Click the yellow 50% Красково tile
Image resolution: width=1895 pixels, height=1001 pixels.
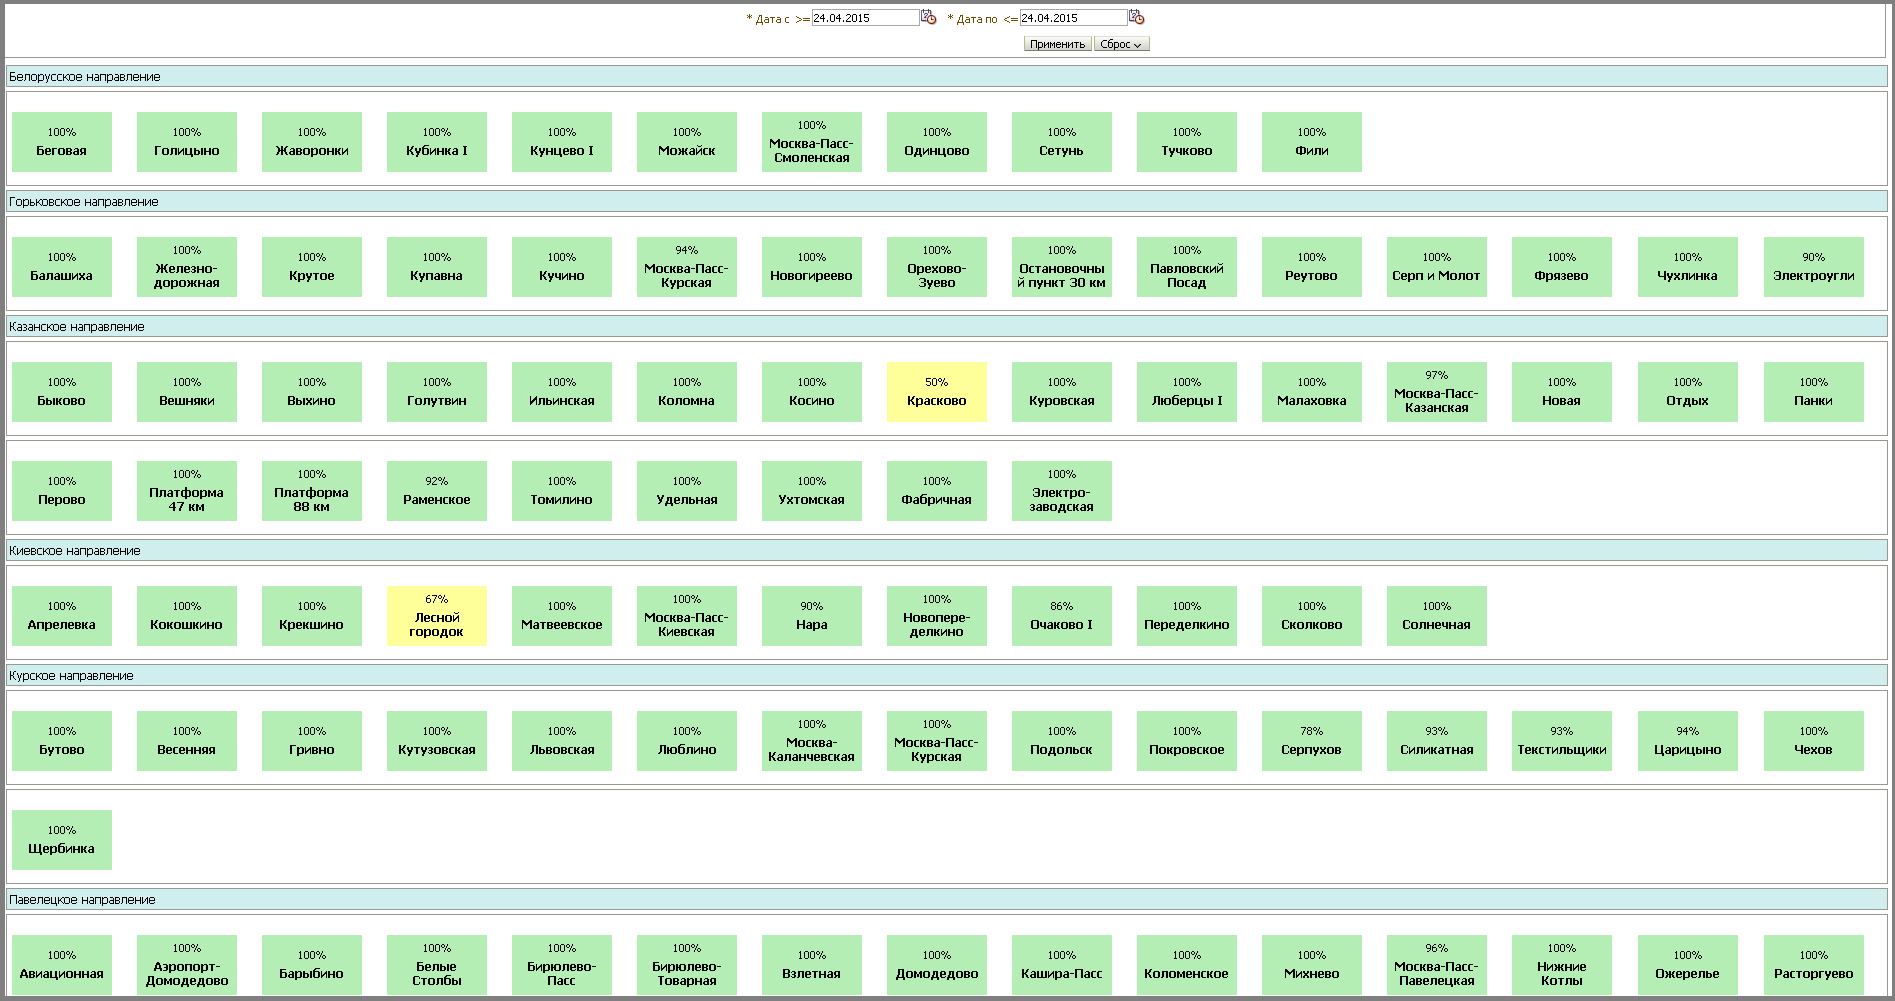tap(937, 392)
